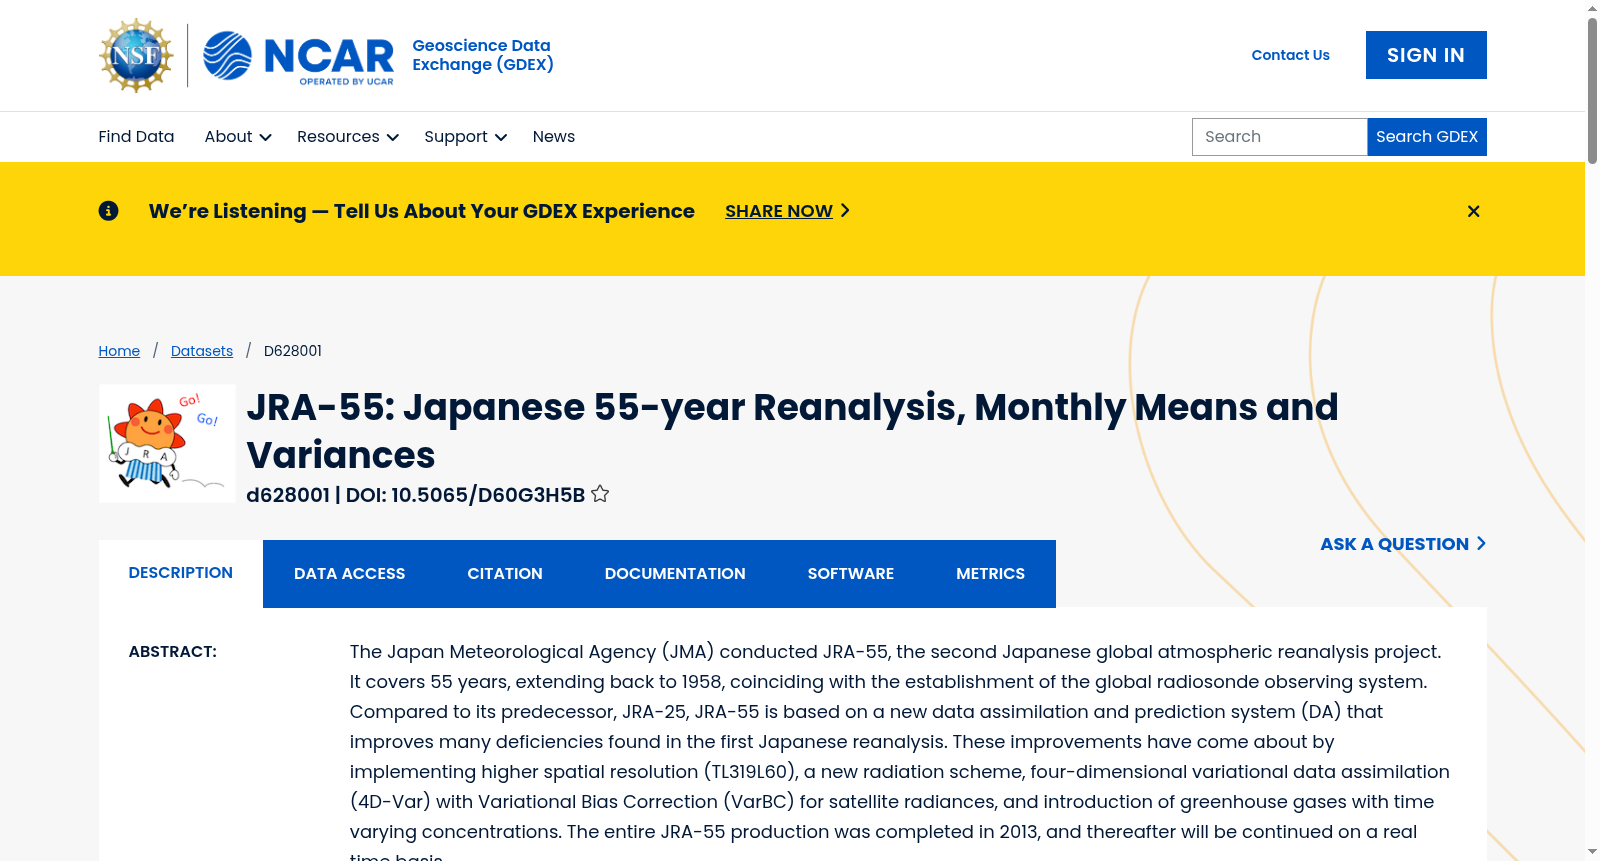Go to Home breadcrumb link
This screenshot has height=861, width=1600.
[119, 351]
